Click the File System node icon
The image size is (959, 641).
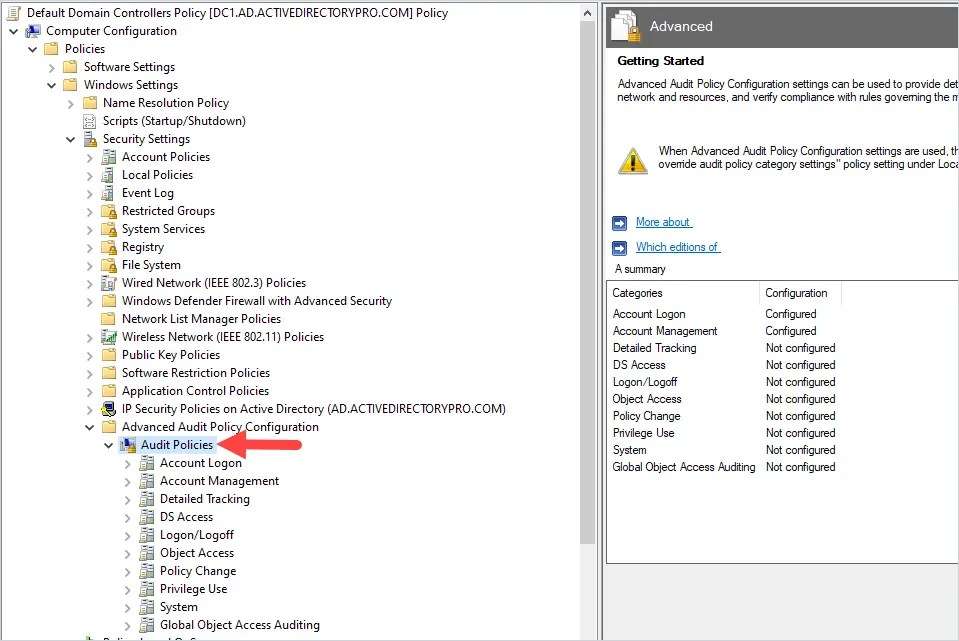tap(107, 264)
